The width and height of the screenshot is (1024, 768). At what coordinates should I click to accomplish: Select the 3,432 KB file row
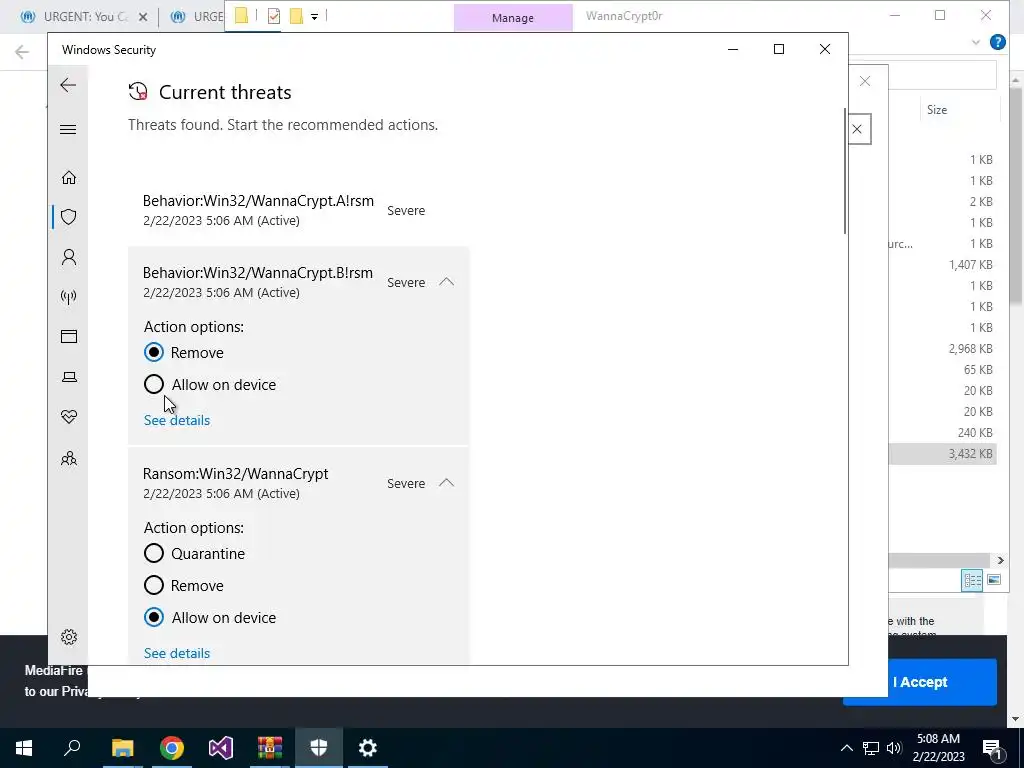coord(942,454)
